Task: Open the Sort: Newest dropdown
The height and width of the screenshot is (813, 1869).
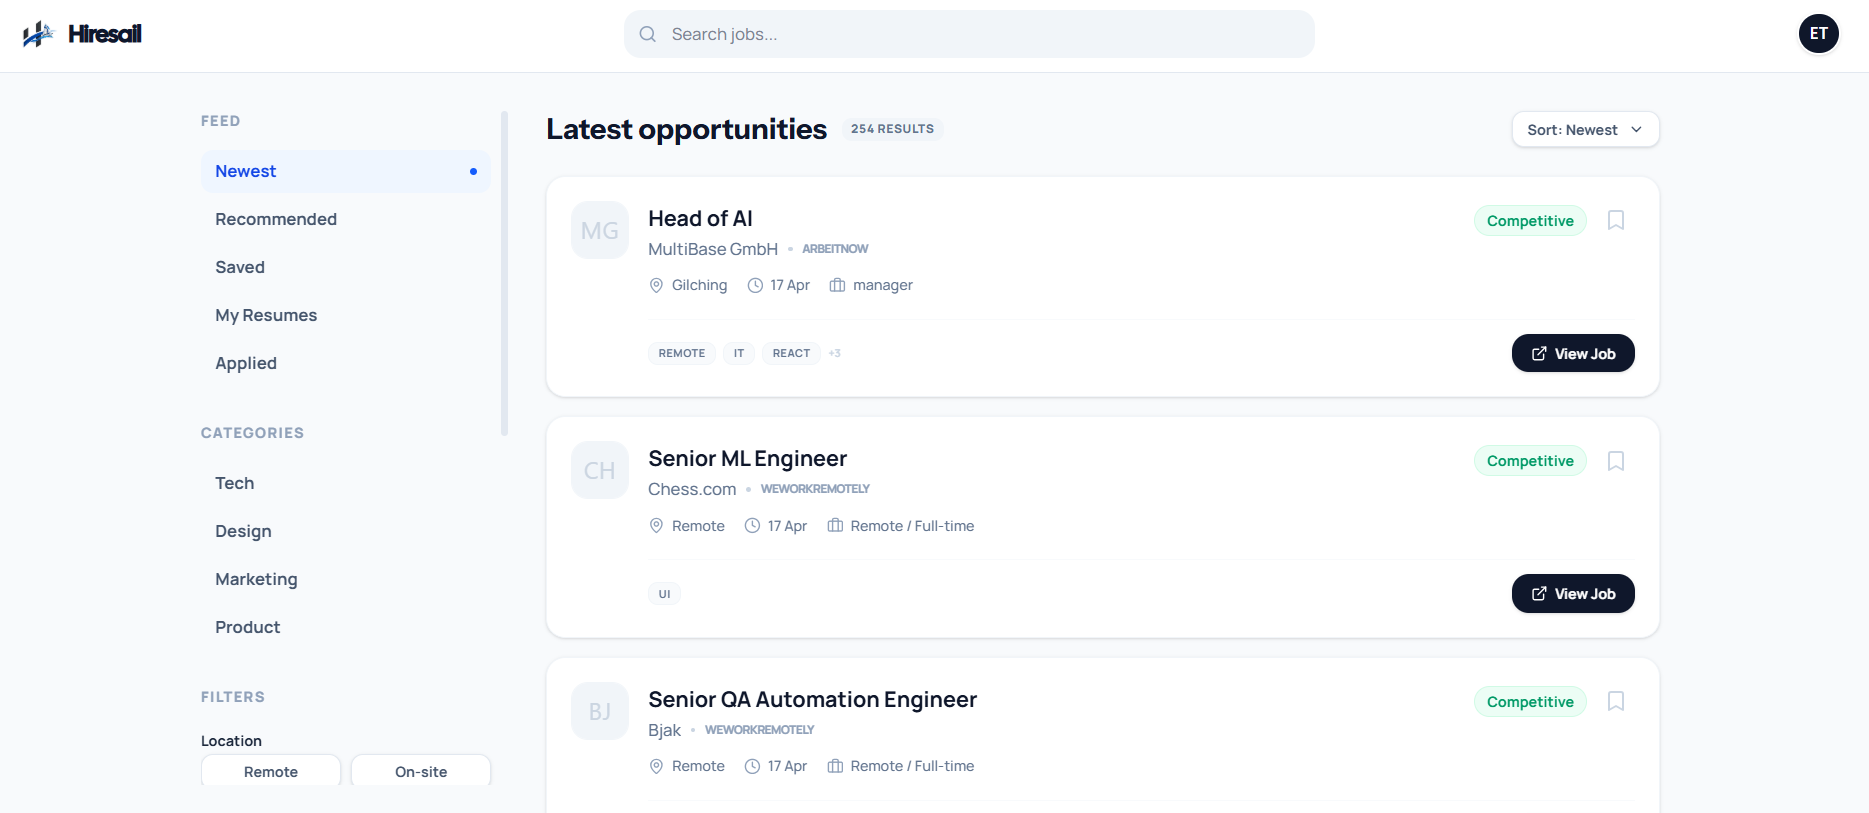Action: click(1585, 129)
